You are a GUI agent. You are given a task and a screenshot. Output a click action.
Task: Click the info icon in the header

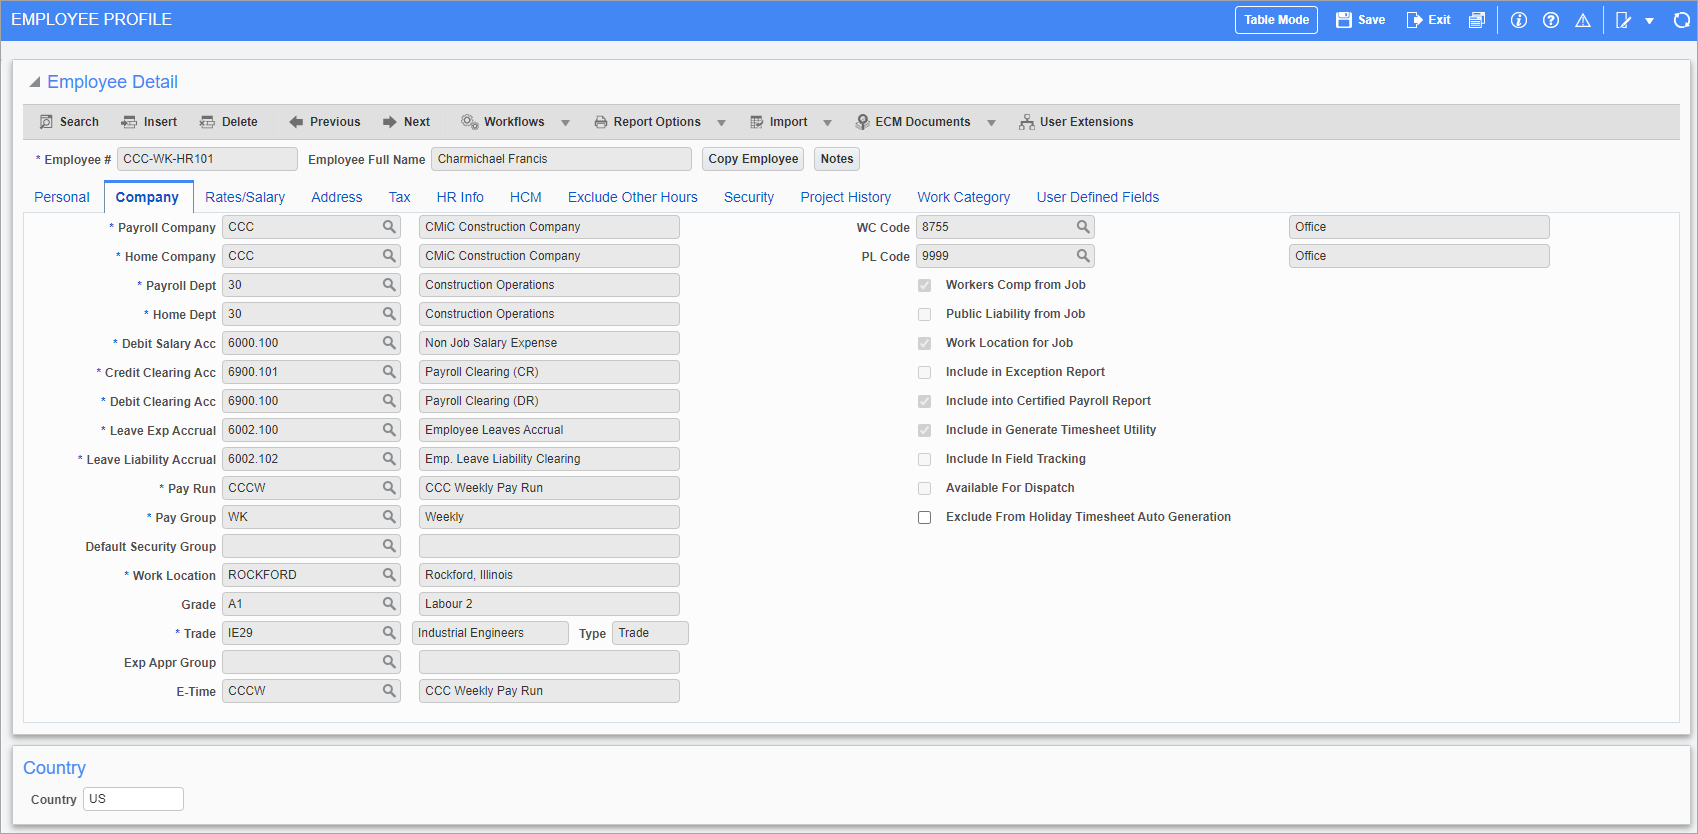click(1519, 20)
